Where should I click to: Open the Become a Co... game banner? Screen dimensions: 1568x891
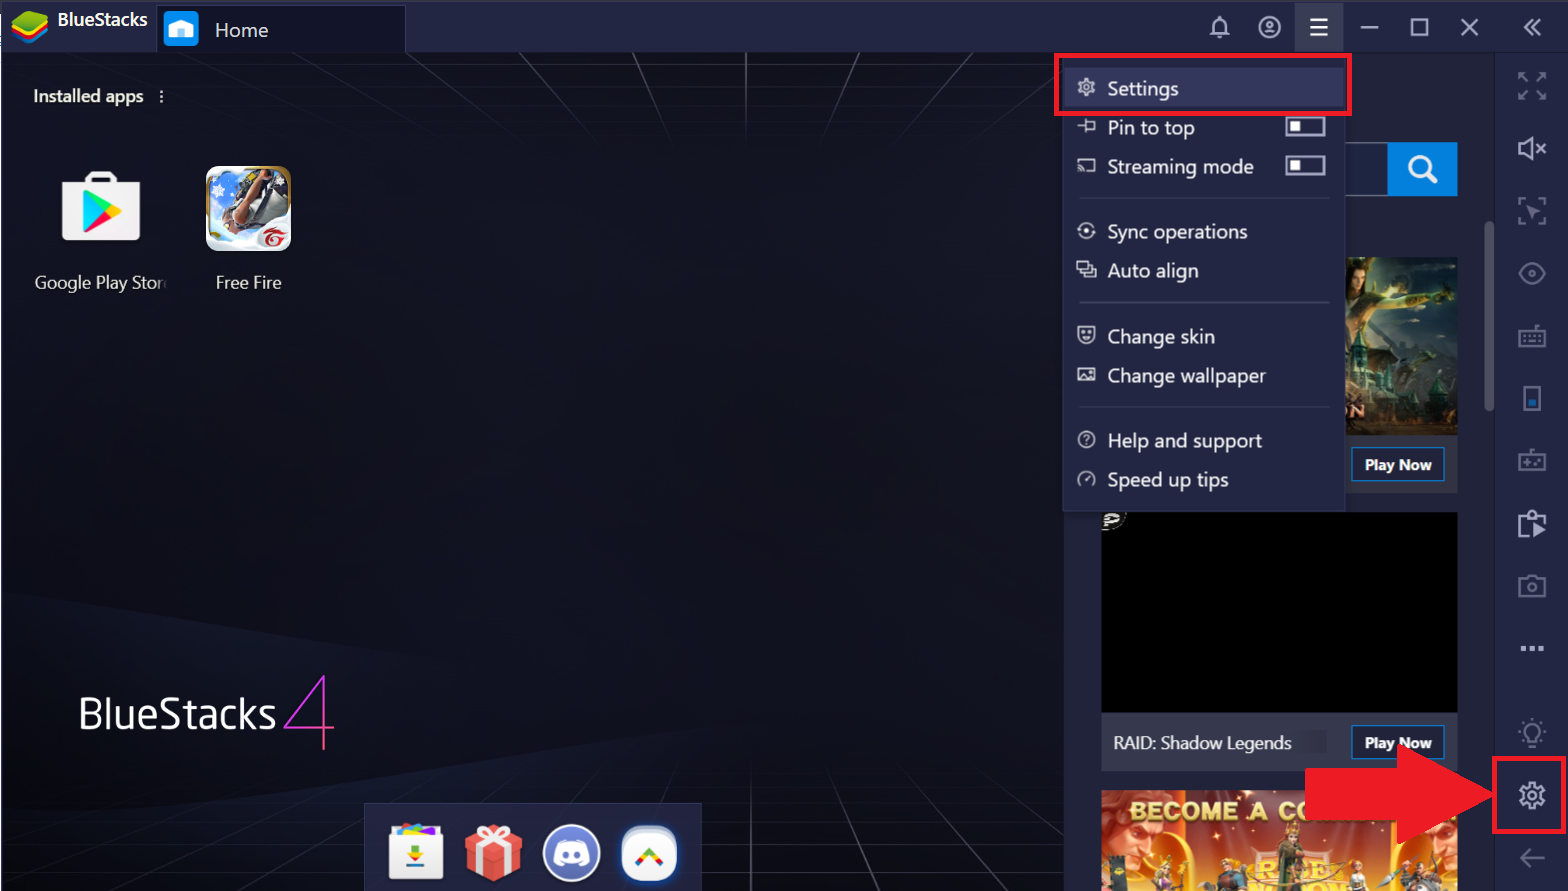1279,840
